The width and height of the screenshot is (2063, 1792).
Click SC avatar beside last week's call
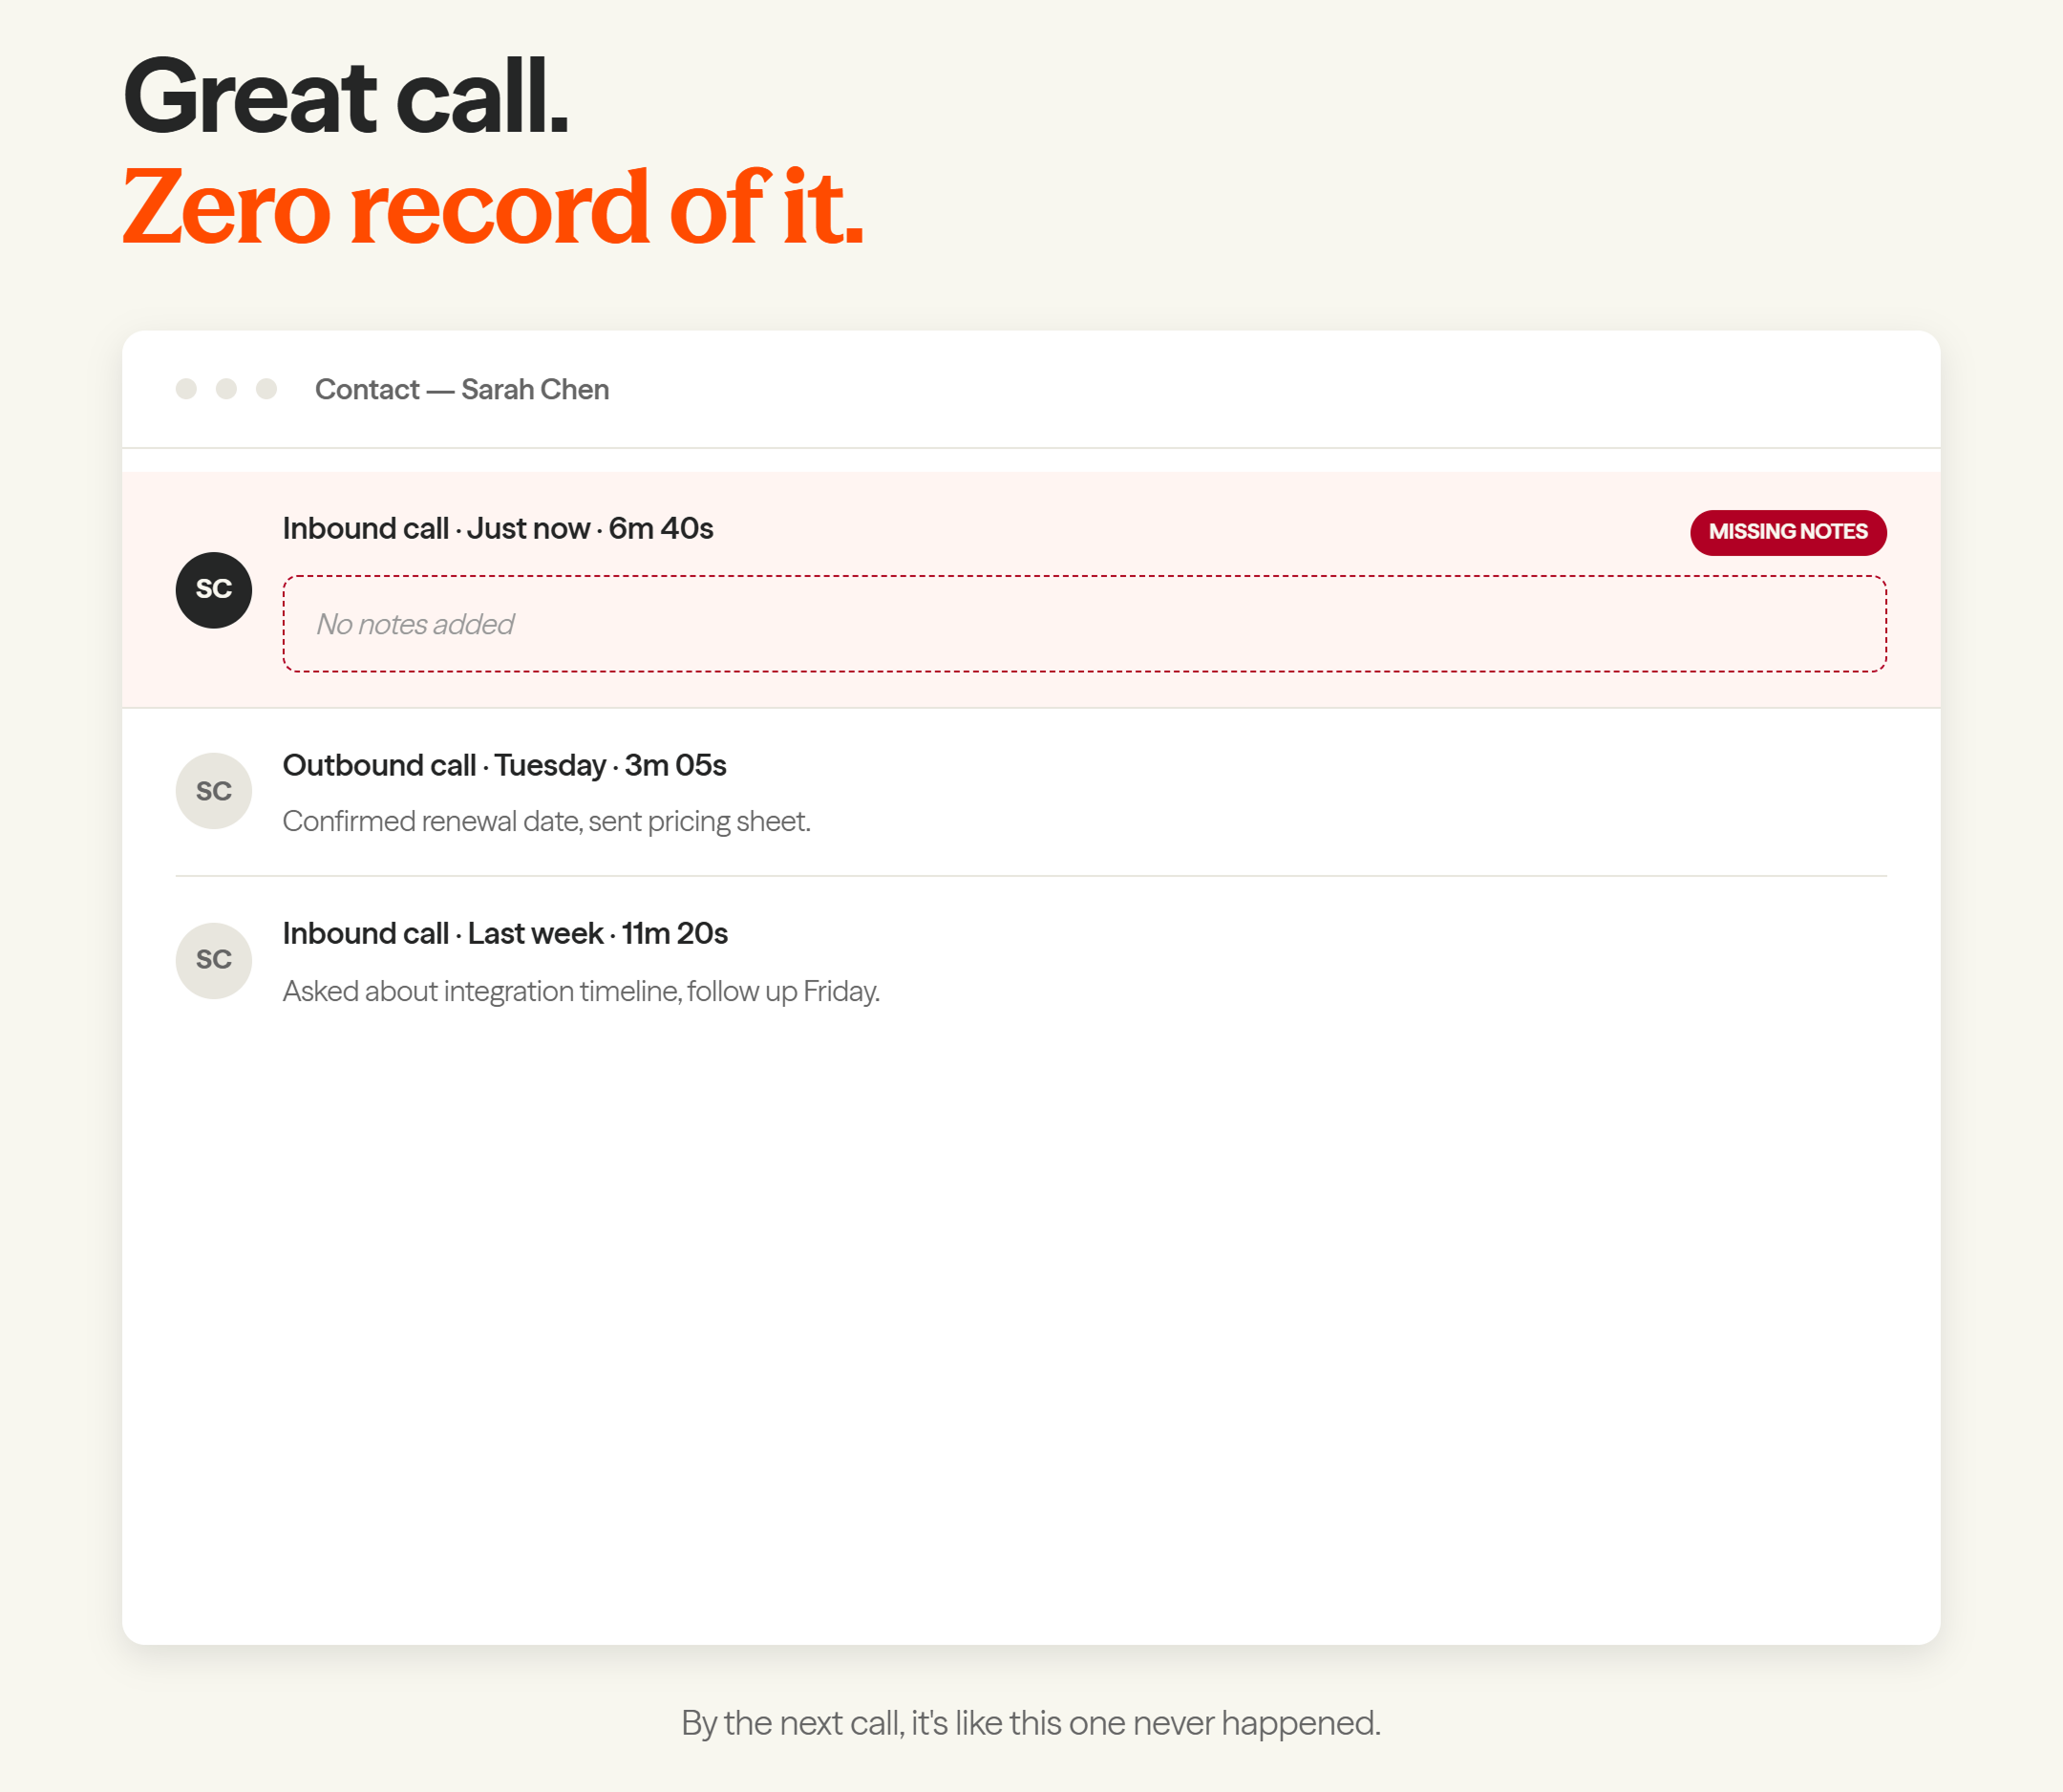(214, 960)
